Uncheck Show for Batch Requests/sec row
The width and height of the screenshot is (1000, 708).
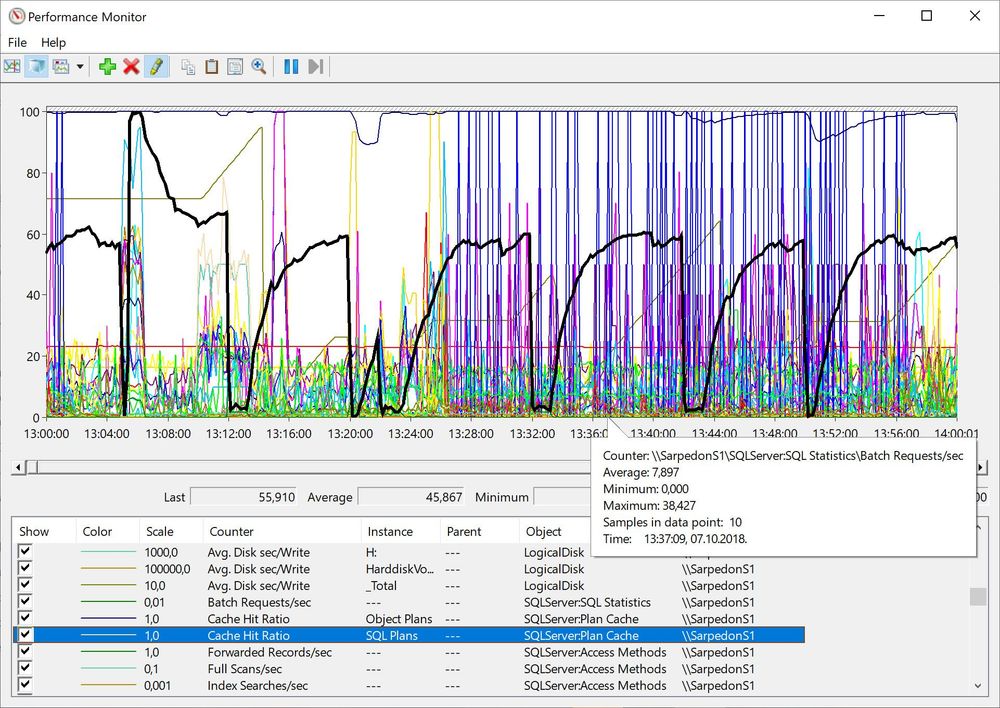click(x=25, y=601)
